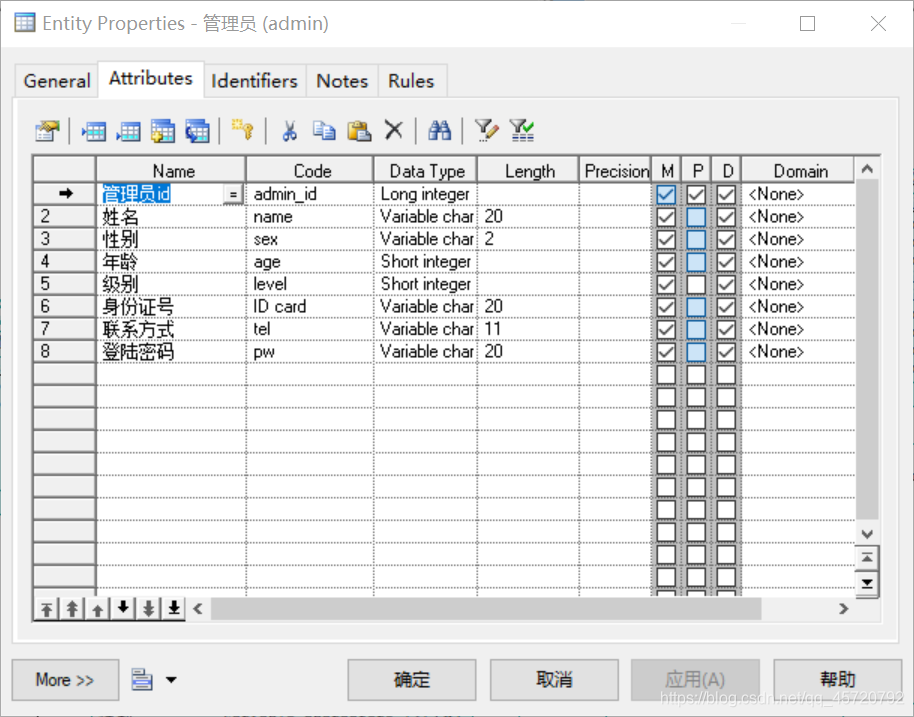The width and height of the screenshot is (914, 717).
Task: Select the 'ID card' code cell
Action: pos(310,307)
